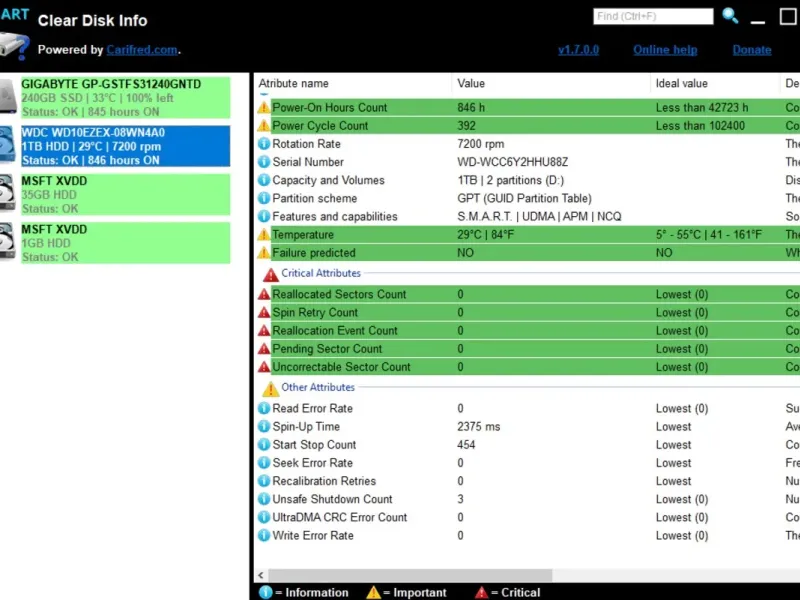The width and height of the screenshot is (800, 600).
Task: Click info icon beside Unsafe Shutdown Count
Action: pos(264,499)
